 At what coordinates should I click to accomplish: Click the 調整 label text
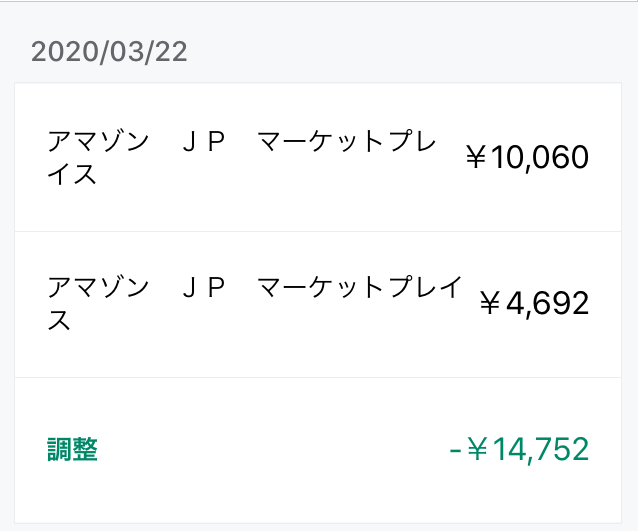[x=72, y=450]
